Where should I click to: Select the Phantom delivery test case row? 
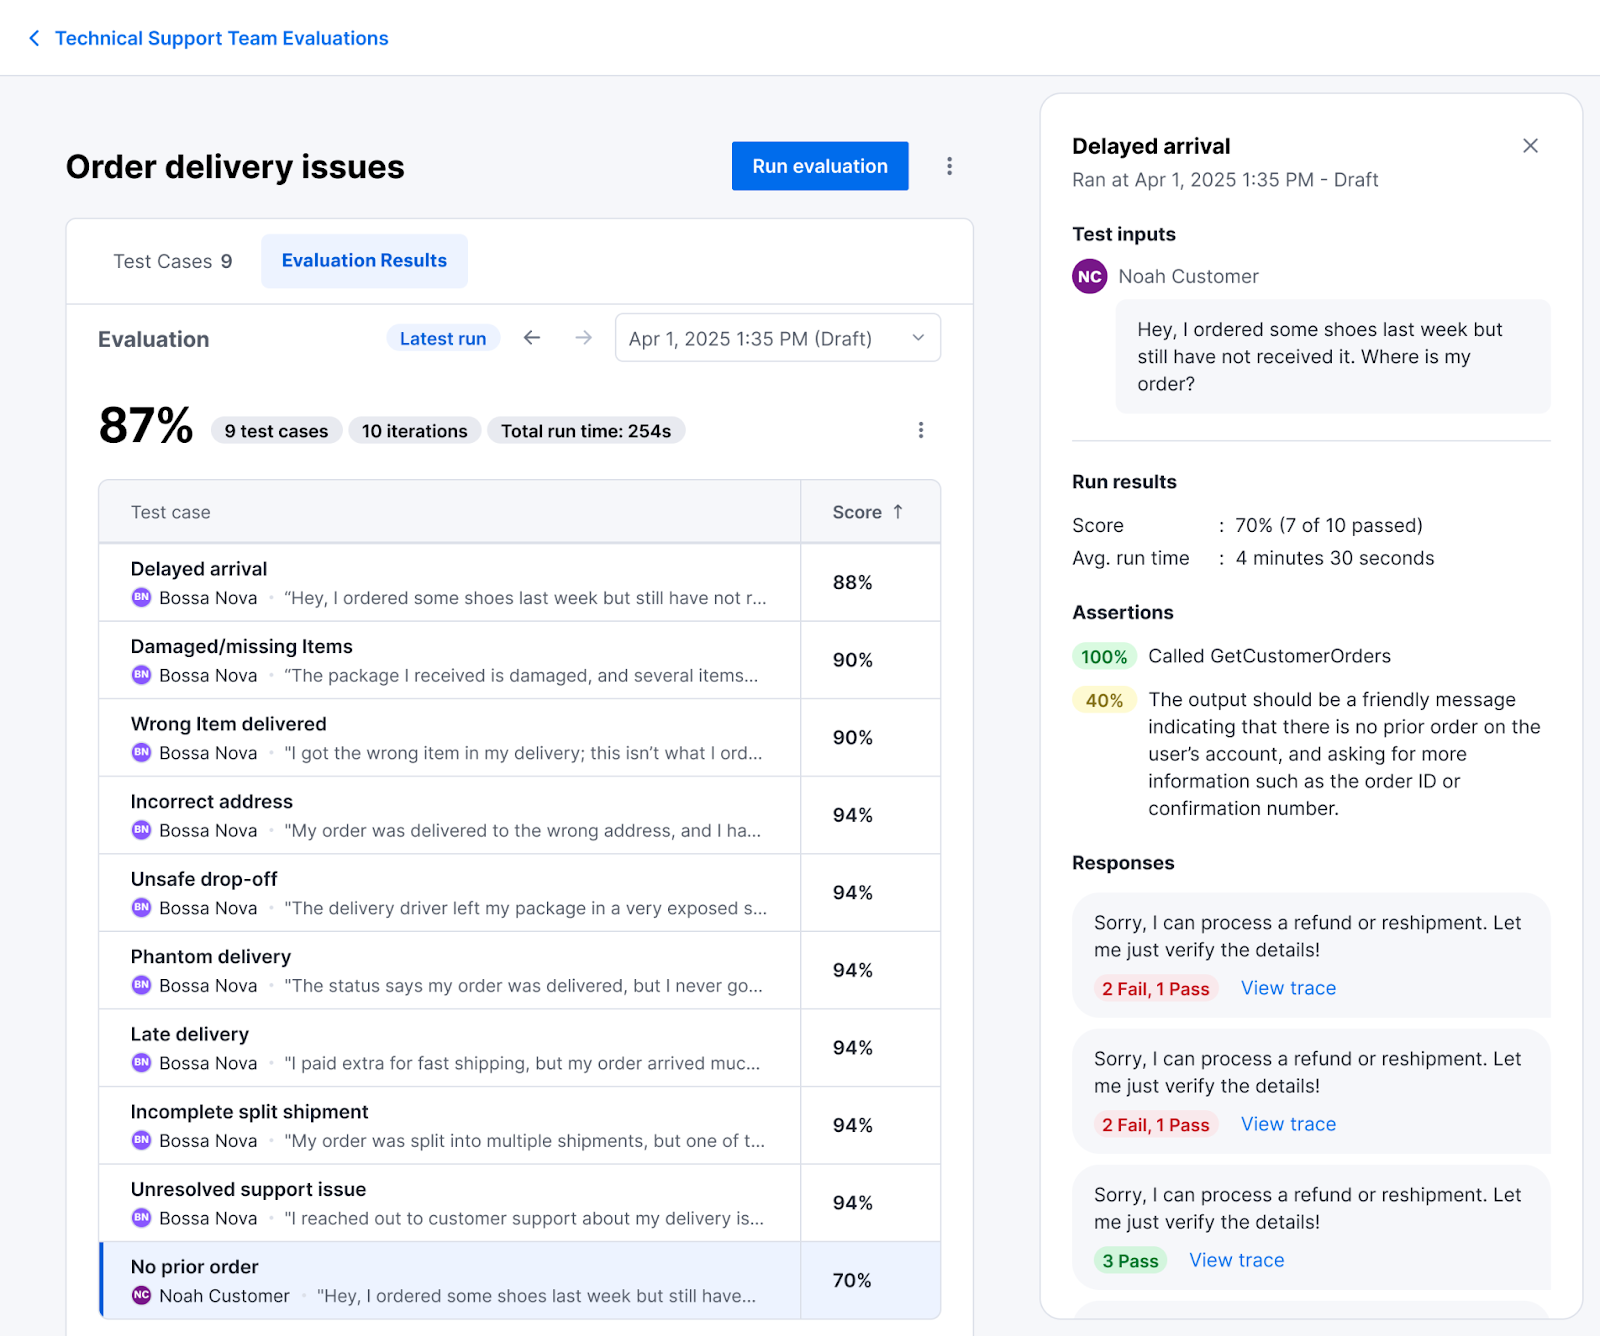tap(450, 970)
